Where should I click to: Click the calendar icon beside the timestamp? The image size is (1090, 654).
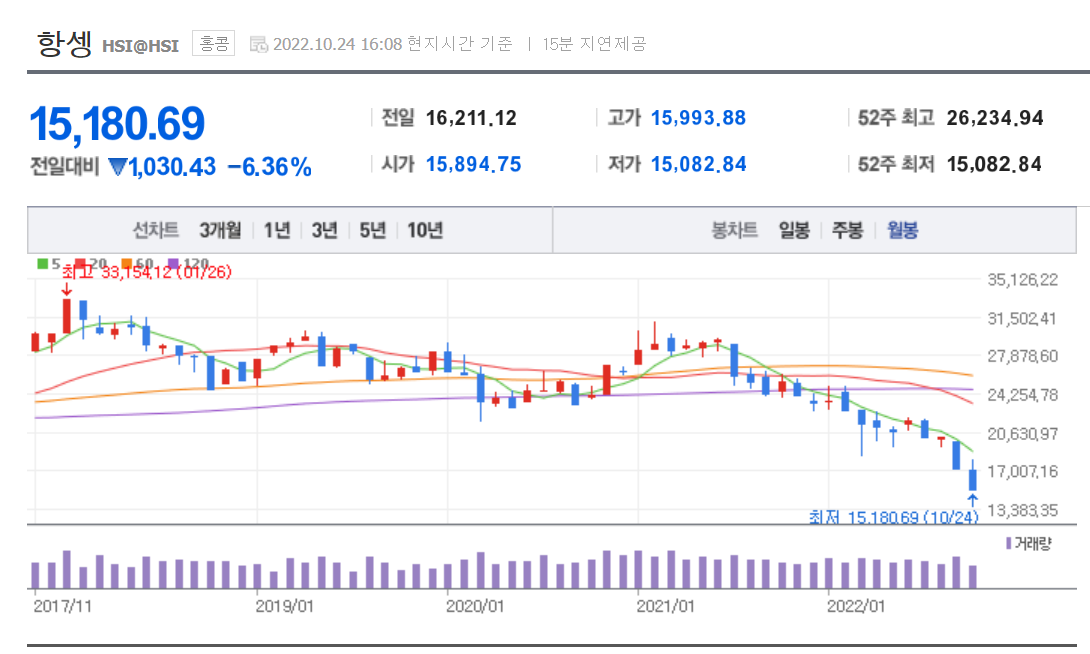(x=259, y=44)
